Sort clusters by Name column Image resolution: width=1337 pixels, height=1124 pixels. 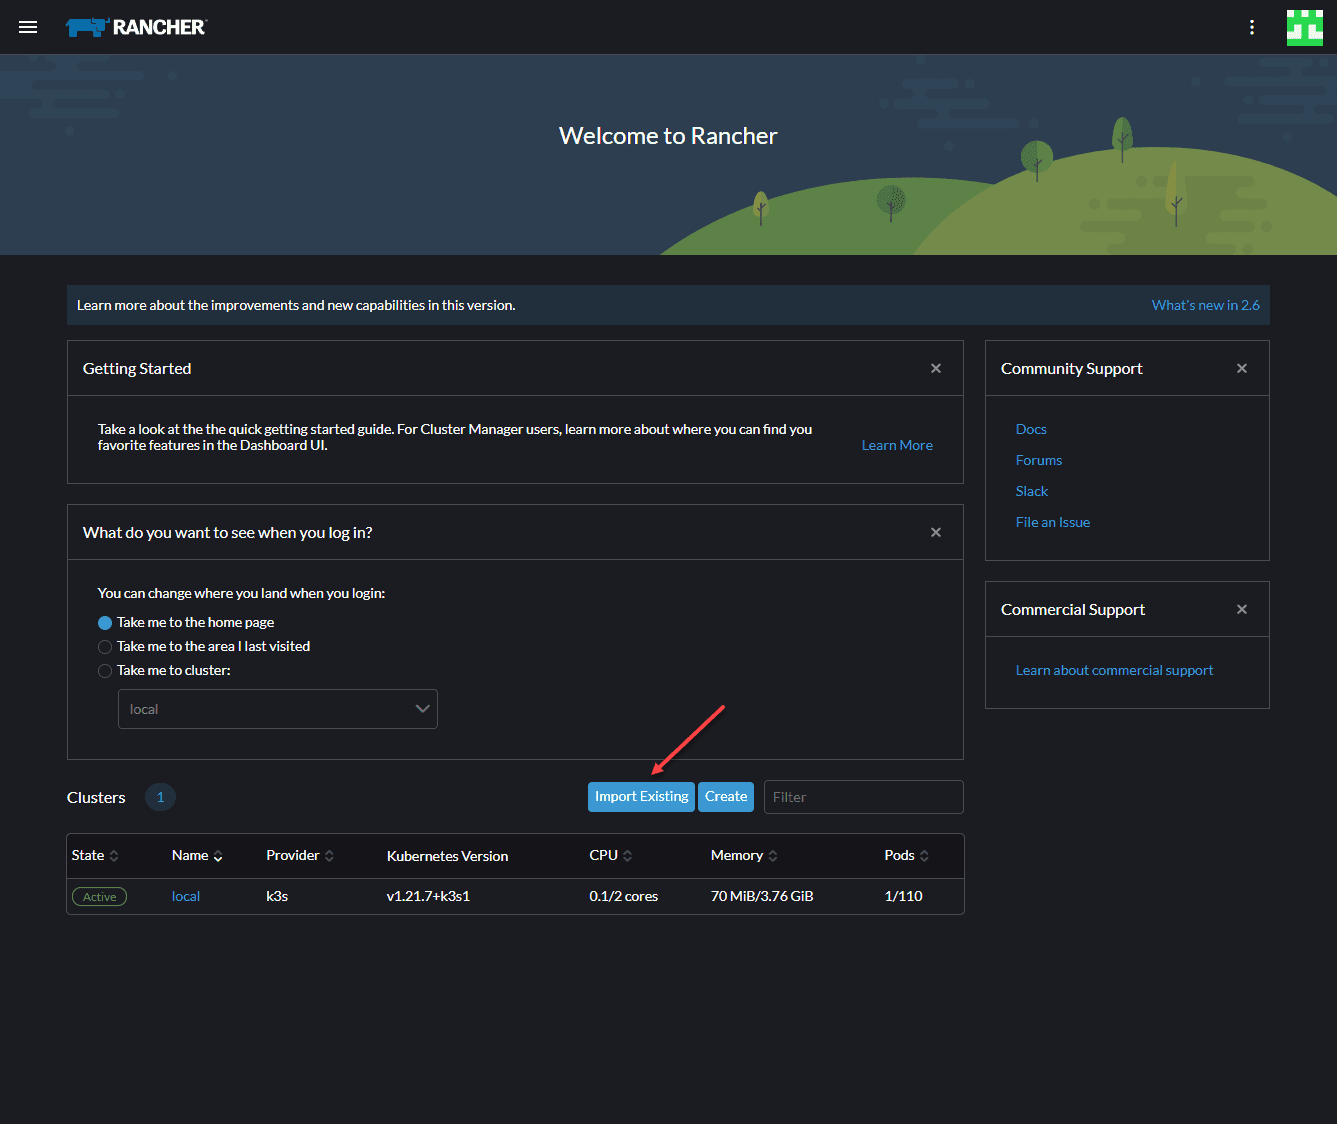tap(197, 855)
